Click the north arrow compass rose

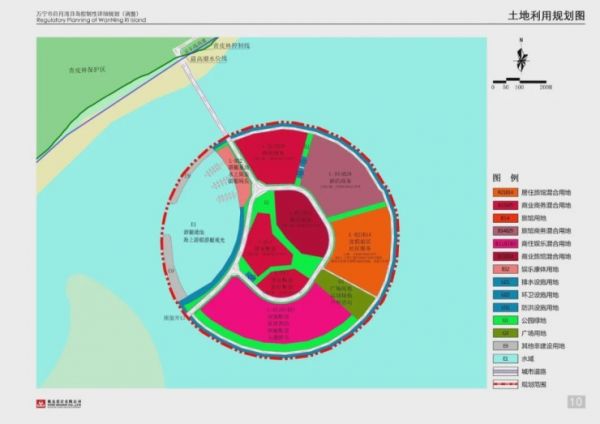click(x=521, y=56)
